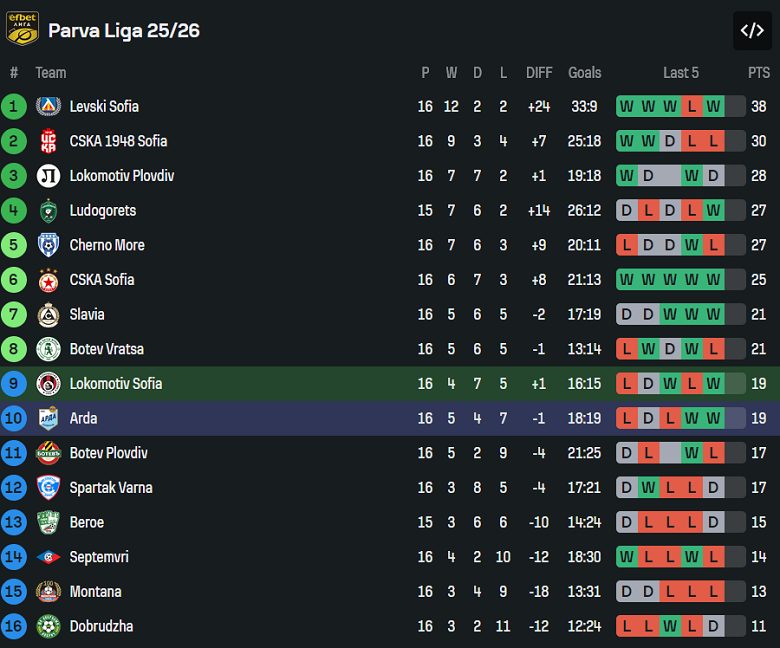Select the Arda team row name
780x648 pixels.
tap(83, 418)
